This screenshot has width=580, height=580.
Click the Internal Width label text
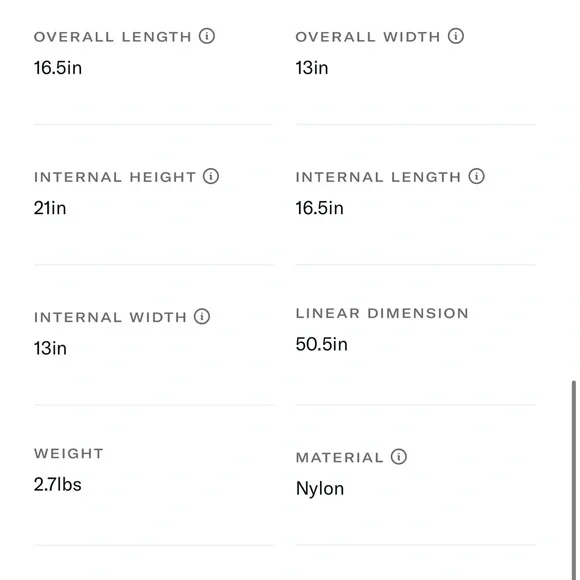coord(110,317)
